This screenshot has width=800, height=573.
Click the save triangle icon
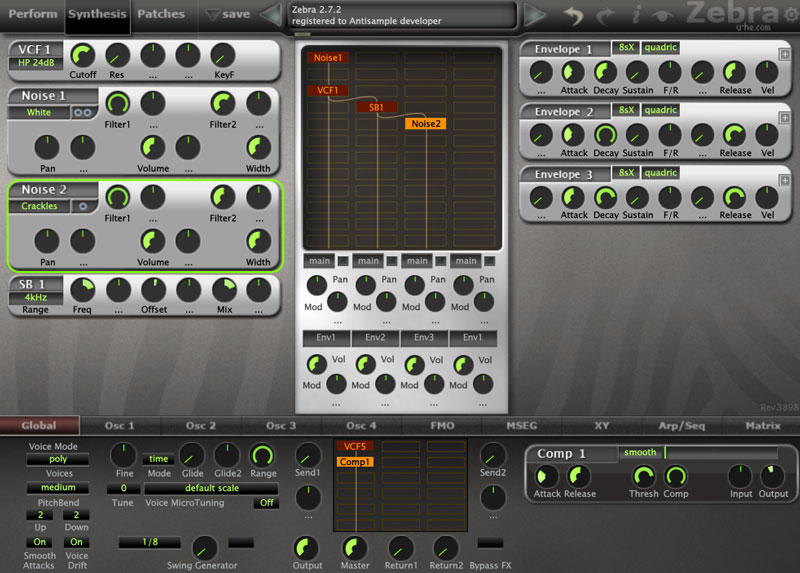[213, 15]
